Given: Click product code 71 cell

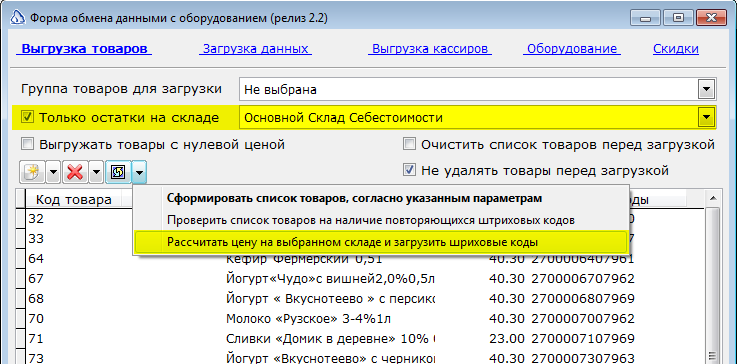Looking at the screenshot, I should (x=36, y=339).
